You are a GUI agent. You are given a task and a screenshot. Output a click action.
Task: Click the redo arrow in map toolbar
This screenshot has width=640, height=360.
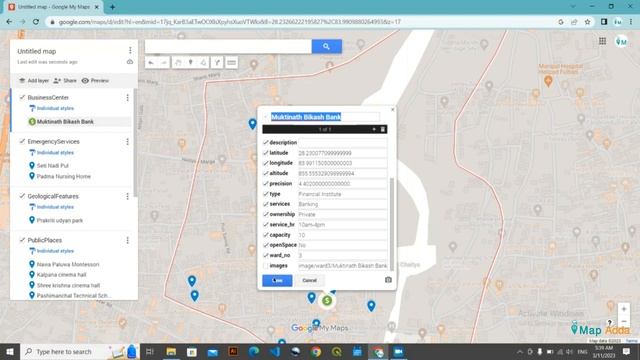tap(164, 62)
